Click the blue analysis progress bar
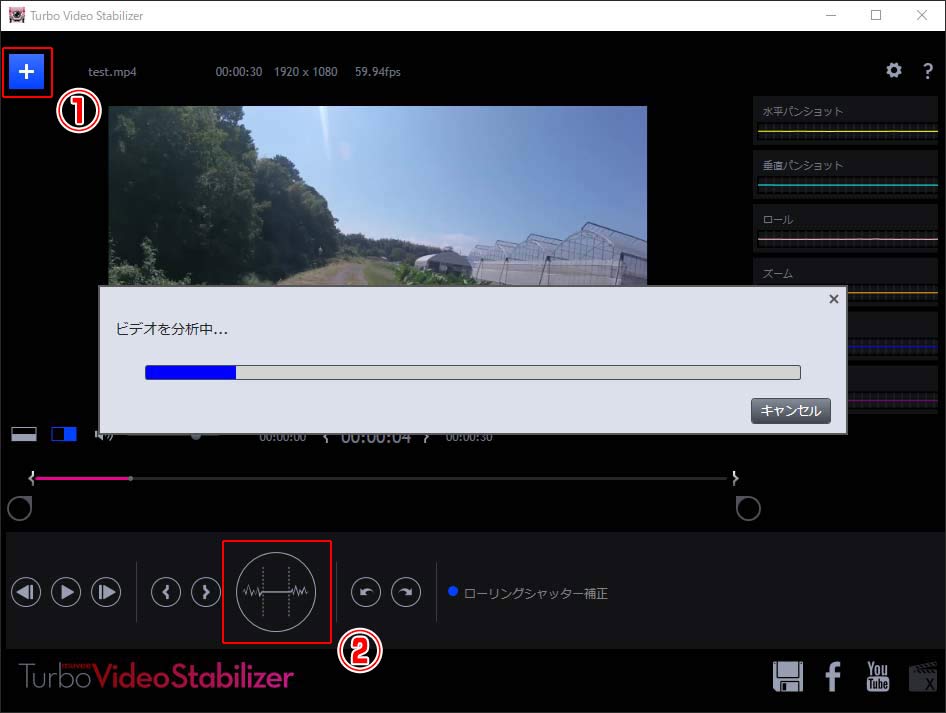946x713 pixels. pyautogui.click(x=472, y=372)
